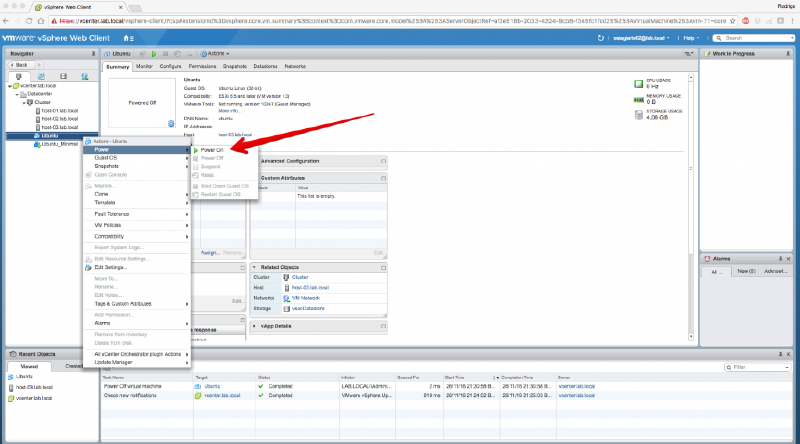Open host-03.lab.local link in Related Objects
The width and height of the screenshot is (800, 444).
tap(310, 288)
